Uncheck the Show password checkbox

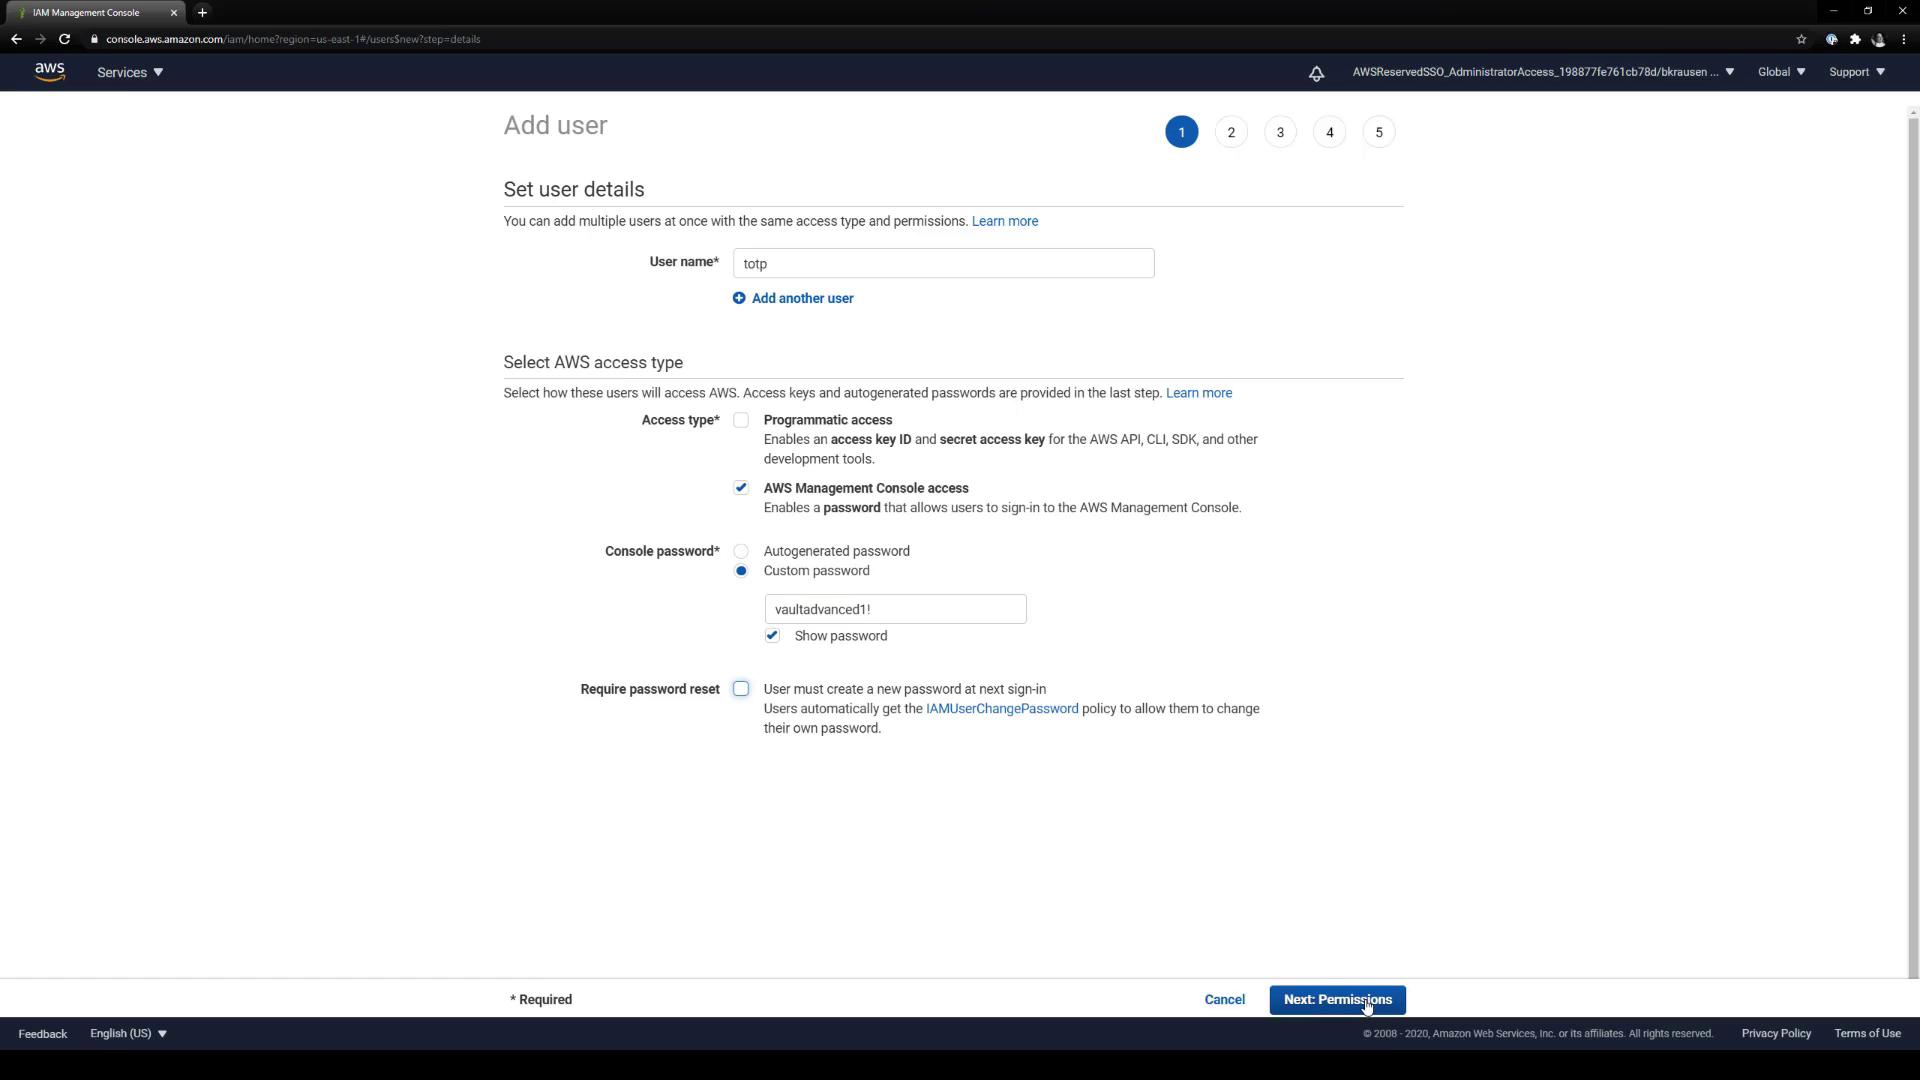tap(772, 636)
